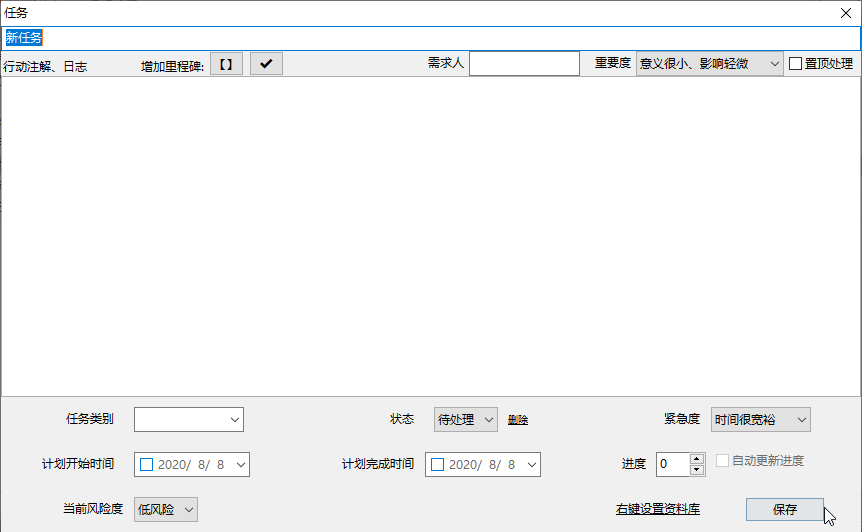Click the bracket milestone button

pyautogui.click(x=226, y=64)
